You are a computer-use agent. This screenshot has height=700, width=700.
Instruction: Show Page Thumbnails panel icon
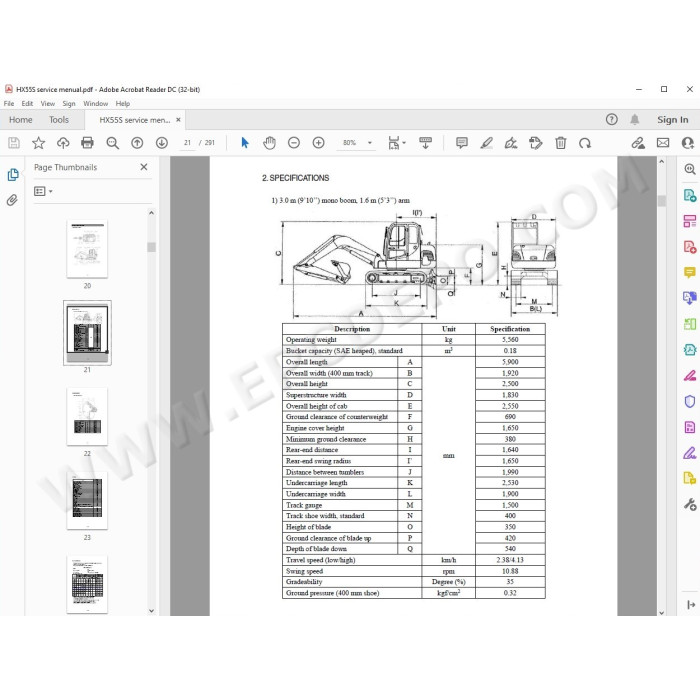[13, 175]
